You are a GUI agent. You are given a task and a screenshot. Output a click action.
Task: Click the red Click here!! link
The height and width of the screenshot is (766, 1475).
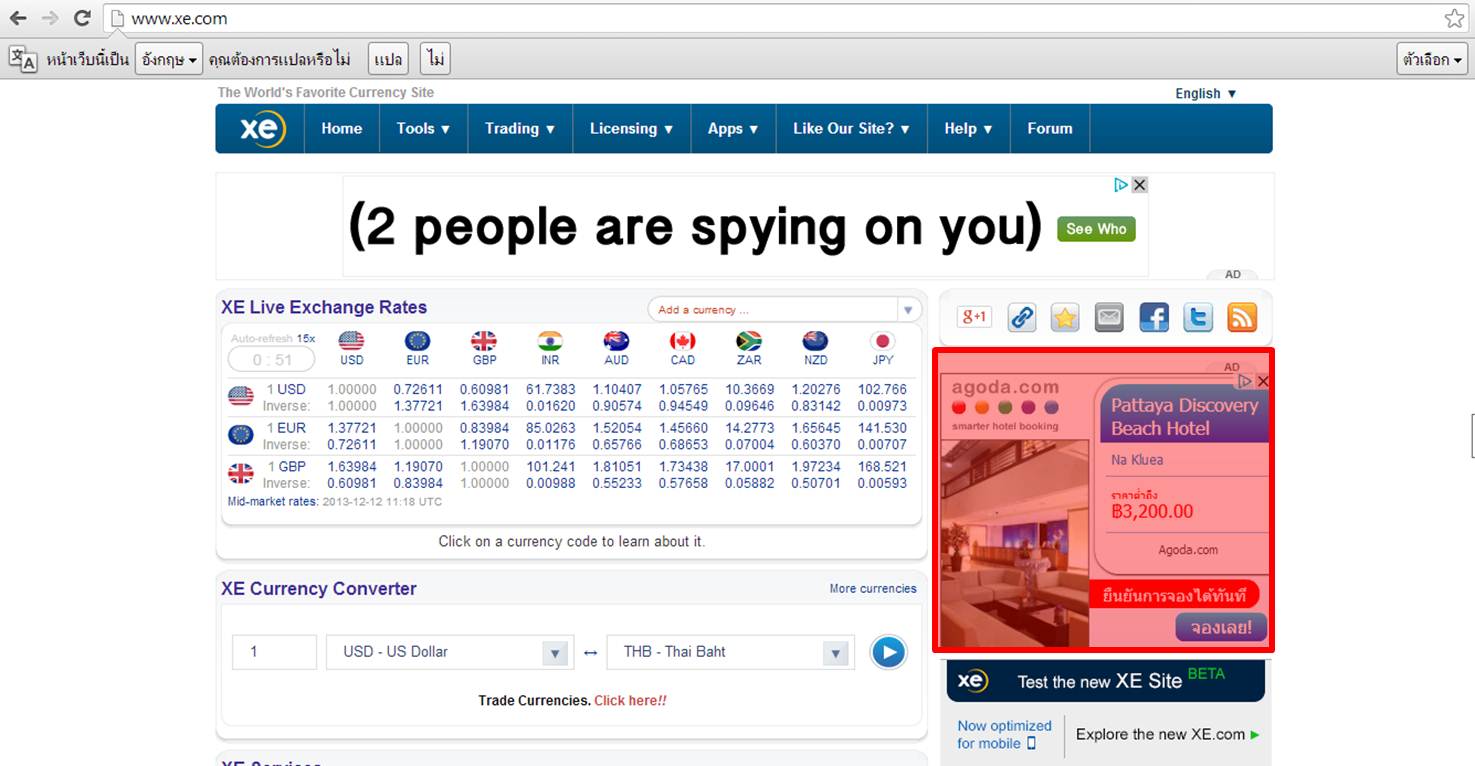click(630, 701)
